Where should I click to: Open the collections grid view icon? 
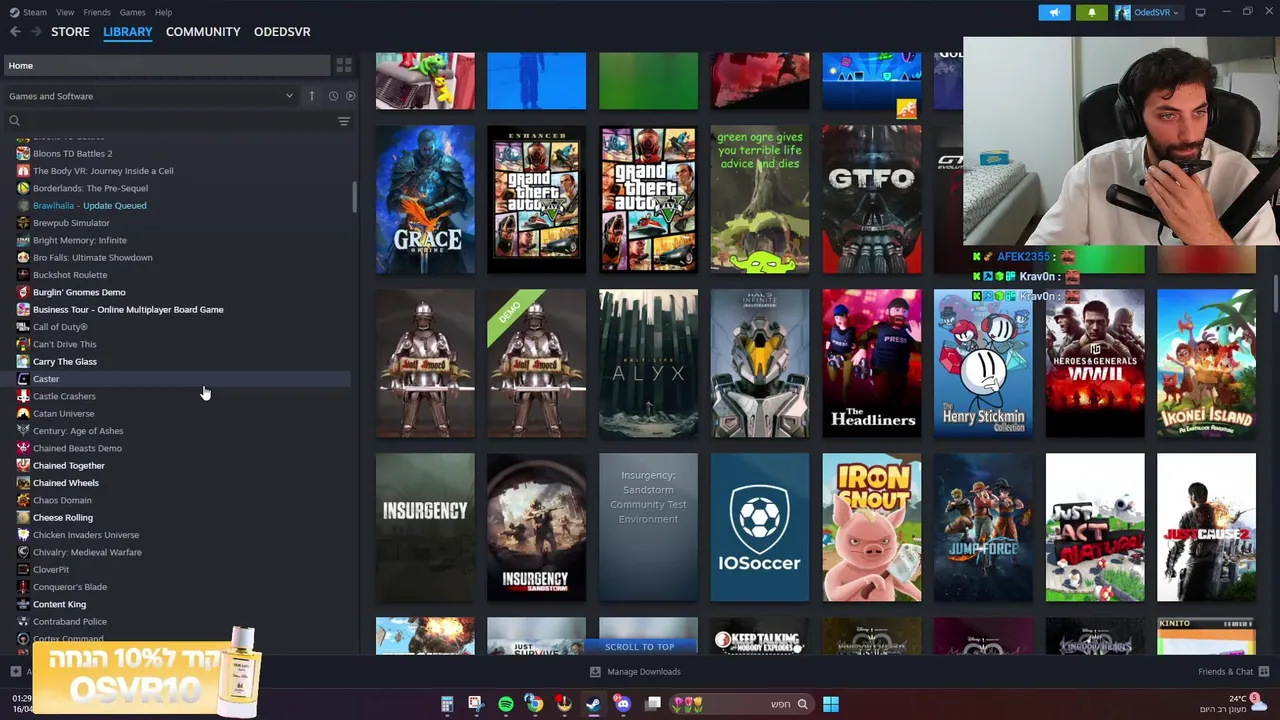pos(344,65)
